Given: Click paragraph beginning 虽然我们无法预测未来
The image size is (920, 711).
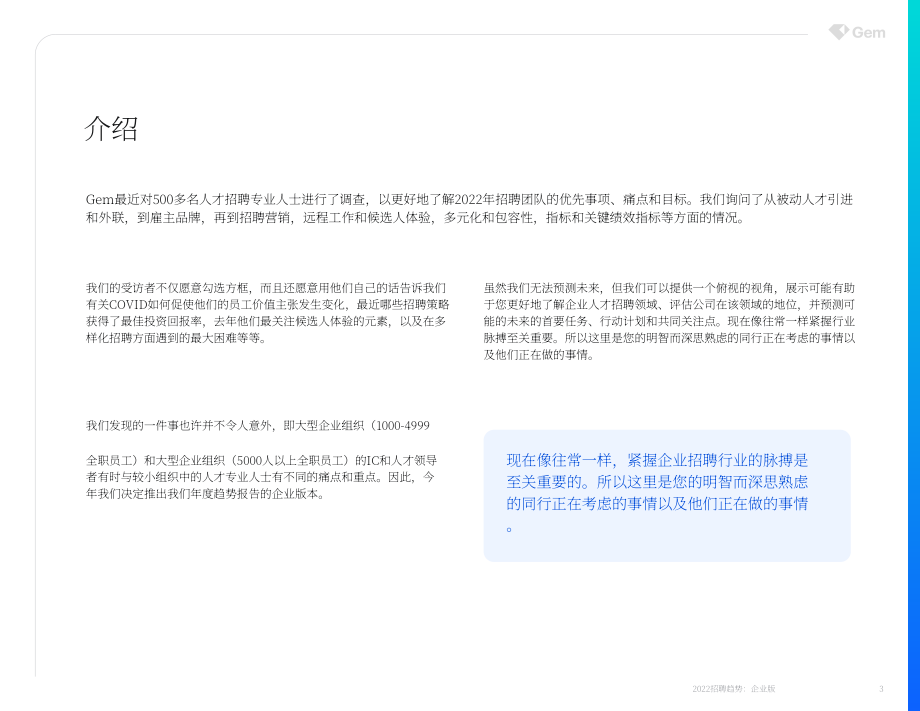Looking at the screenshot, I should (669, 321).
